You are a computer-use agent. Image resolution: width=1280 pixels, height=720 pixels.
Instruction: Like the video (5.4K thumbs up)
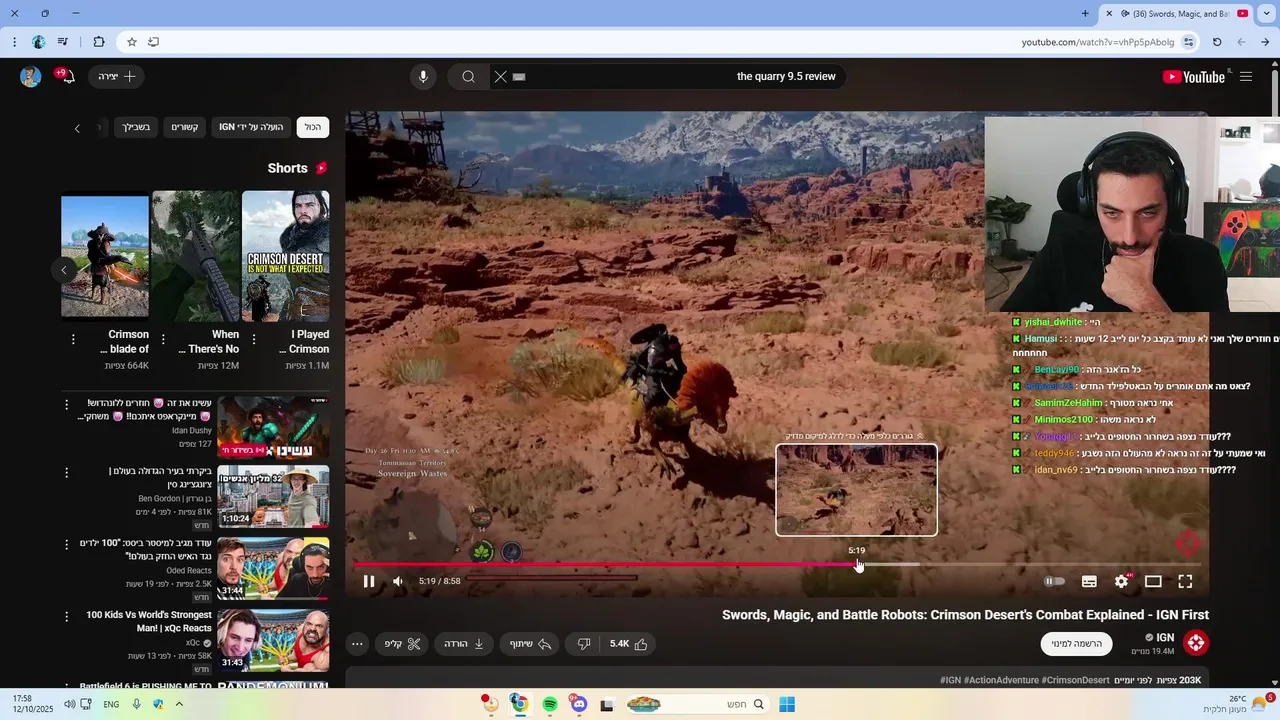point(629,644)
